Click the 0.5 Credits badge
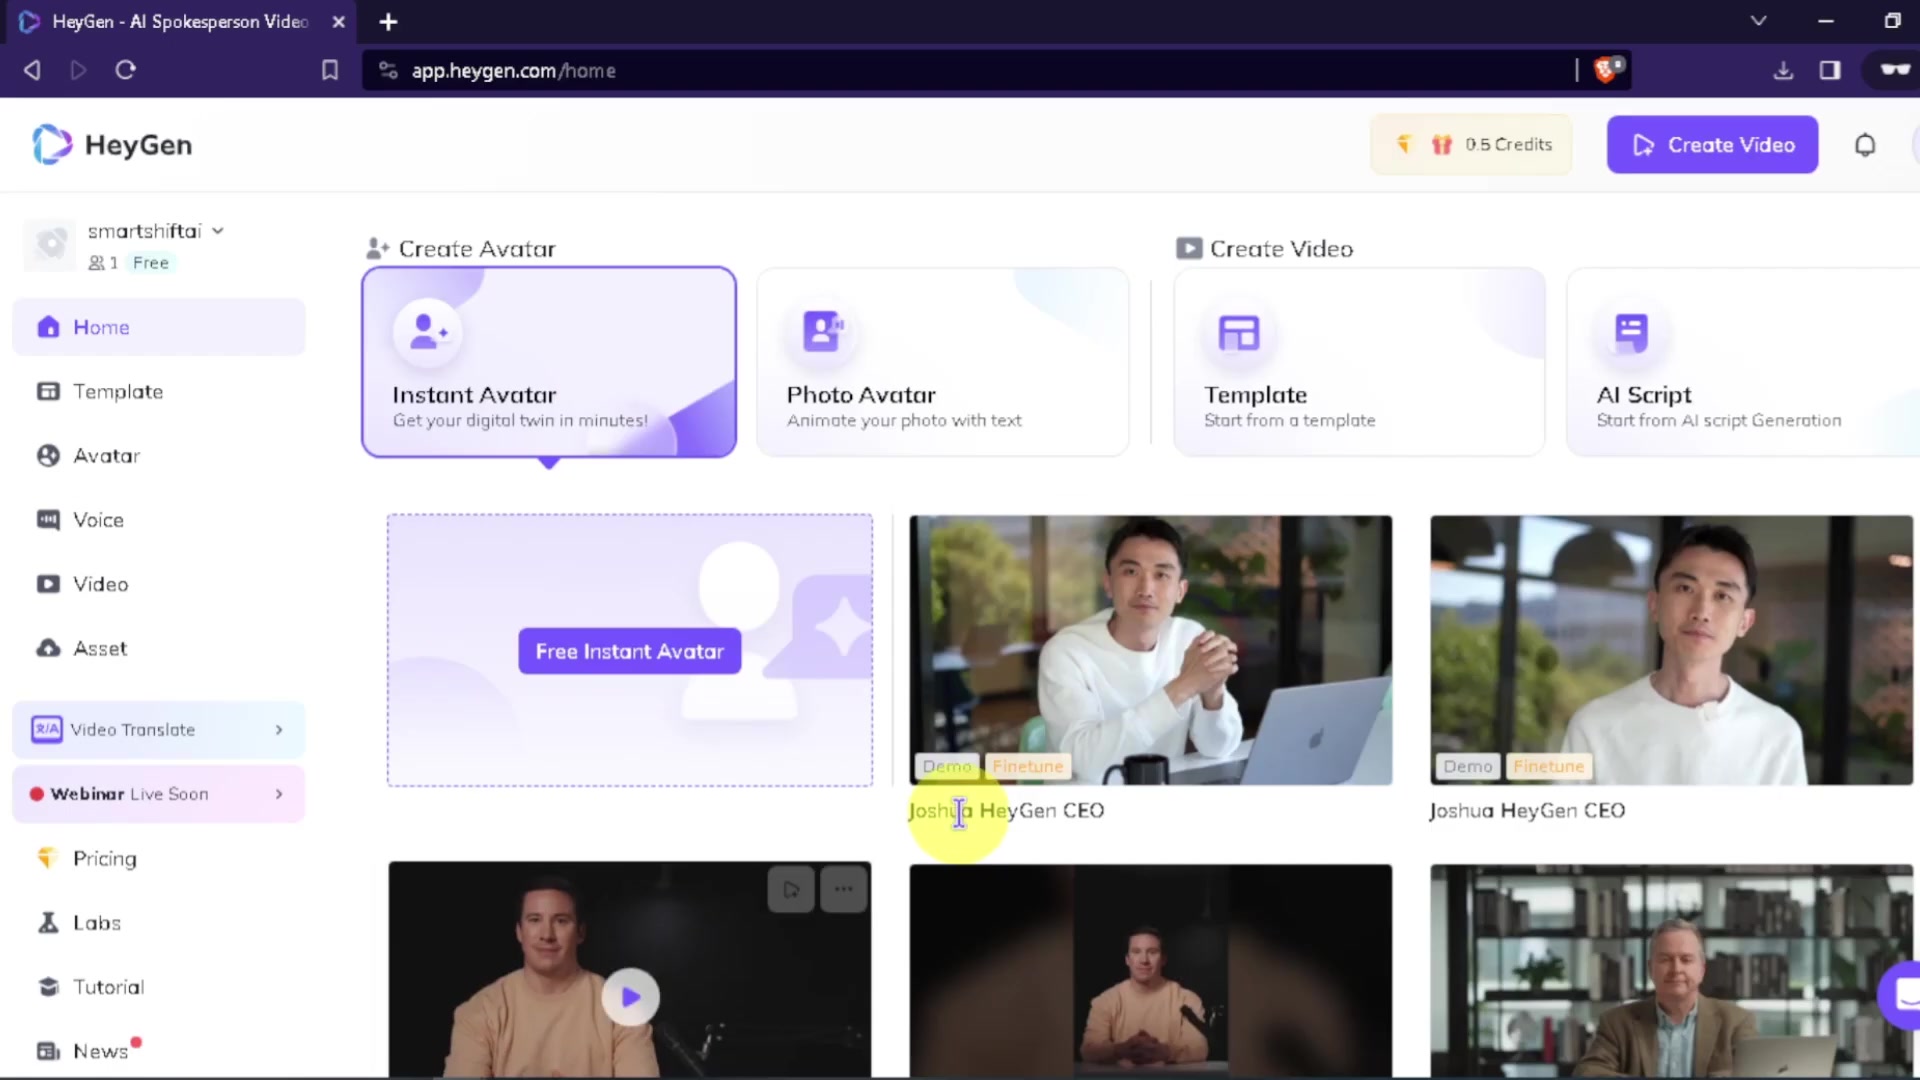The image size is (1920, 1080). [1471, 145]
